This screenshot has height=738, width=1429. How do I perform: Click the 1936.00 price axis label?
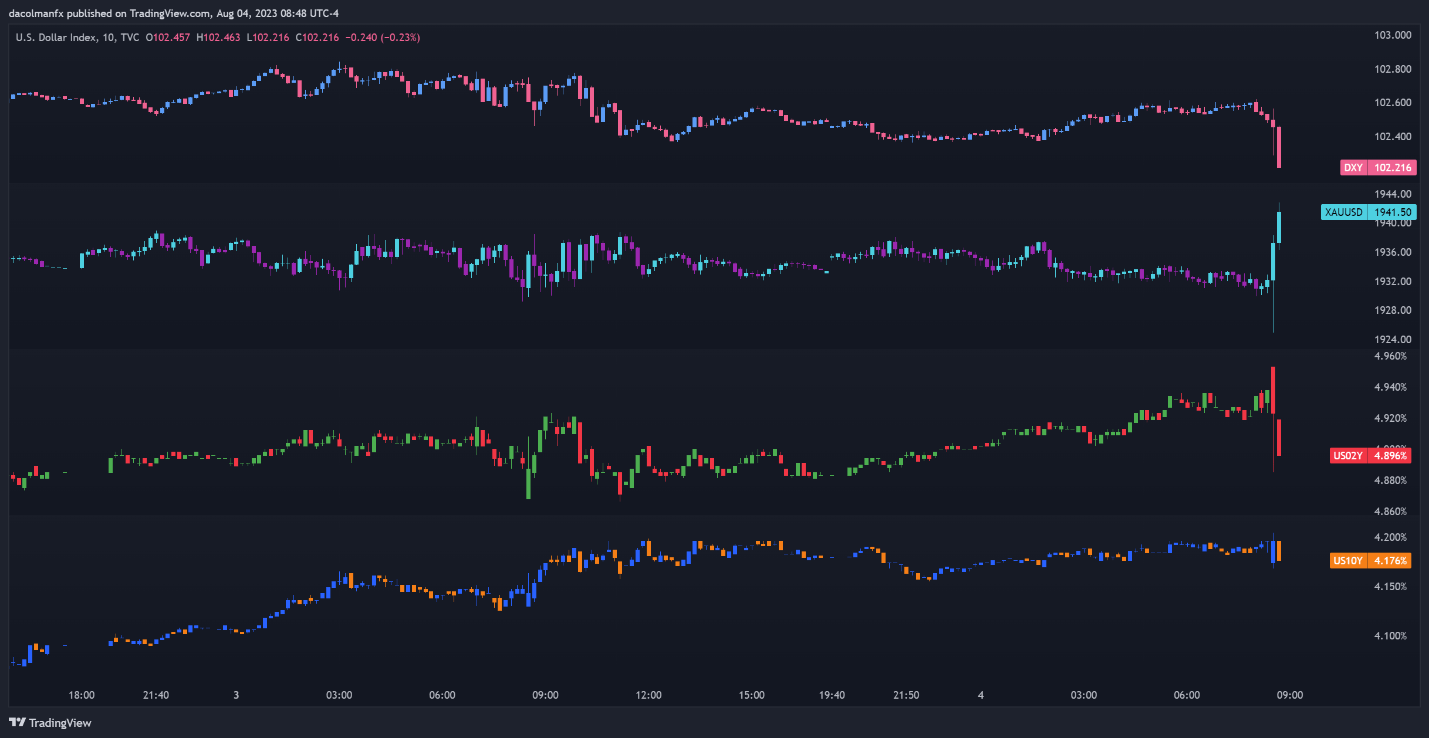pos(1393,252)
